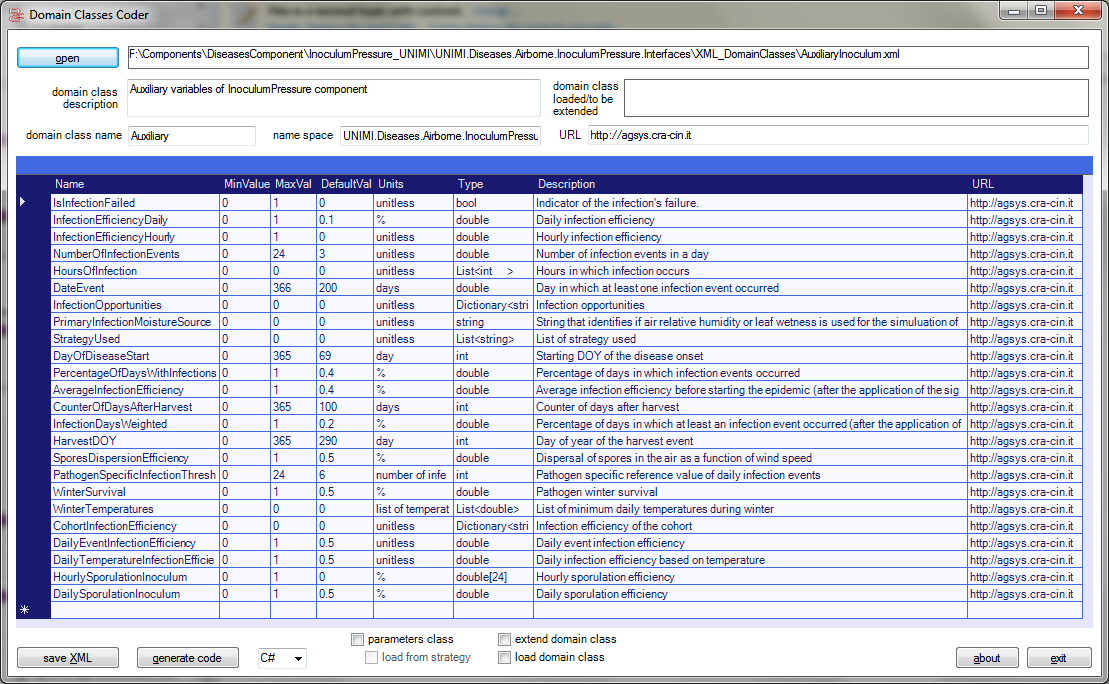Viewport: 1109px width, 684px height.
Task: Click the new-row asterisk marker
Action: [x=25, y=610]
